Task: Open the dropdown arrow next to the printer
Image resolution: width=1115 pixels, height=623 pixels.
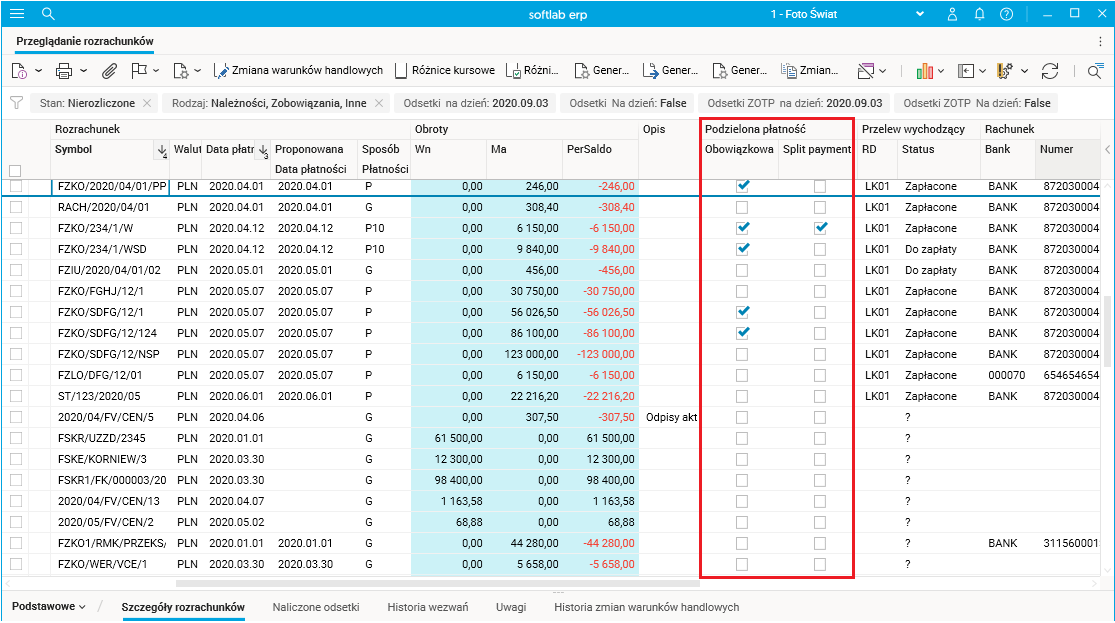Action: [84, 71]
